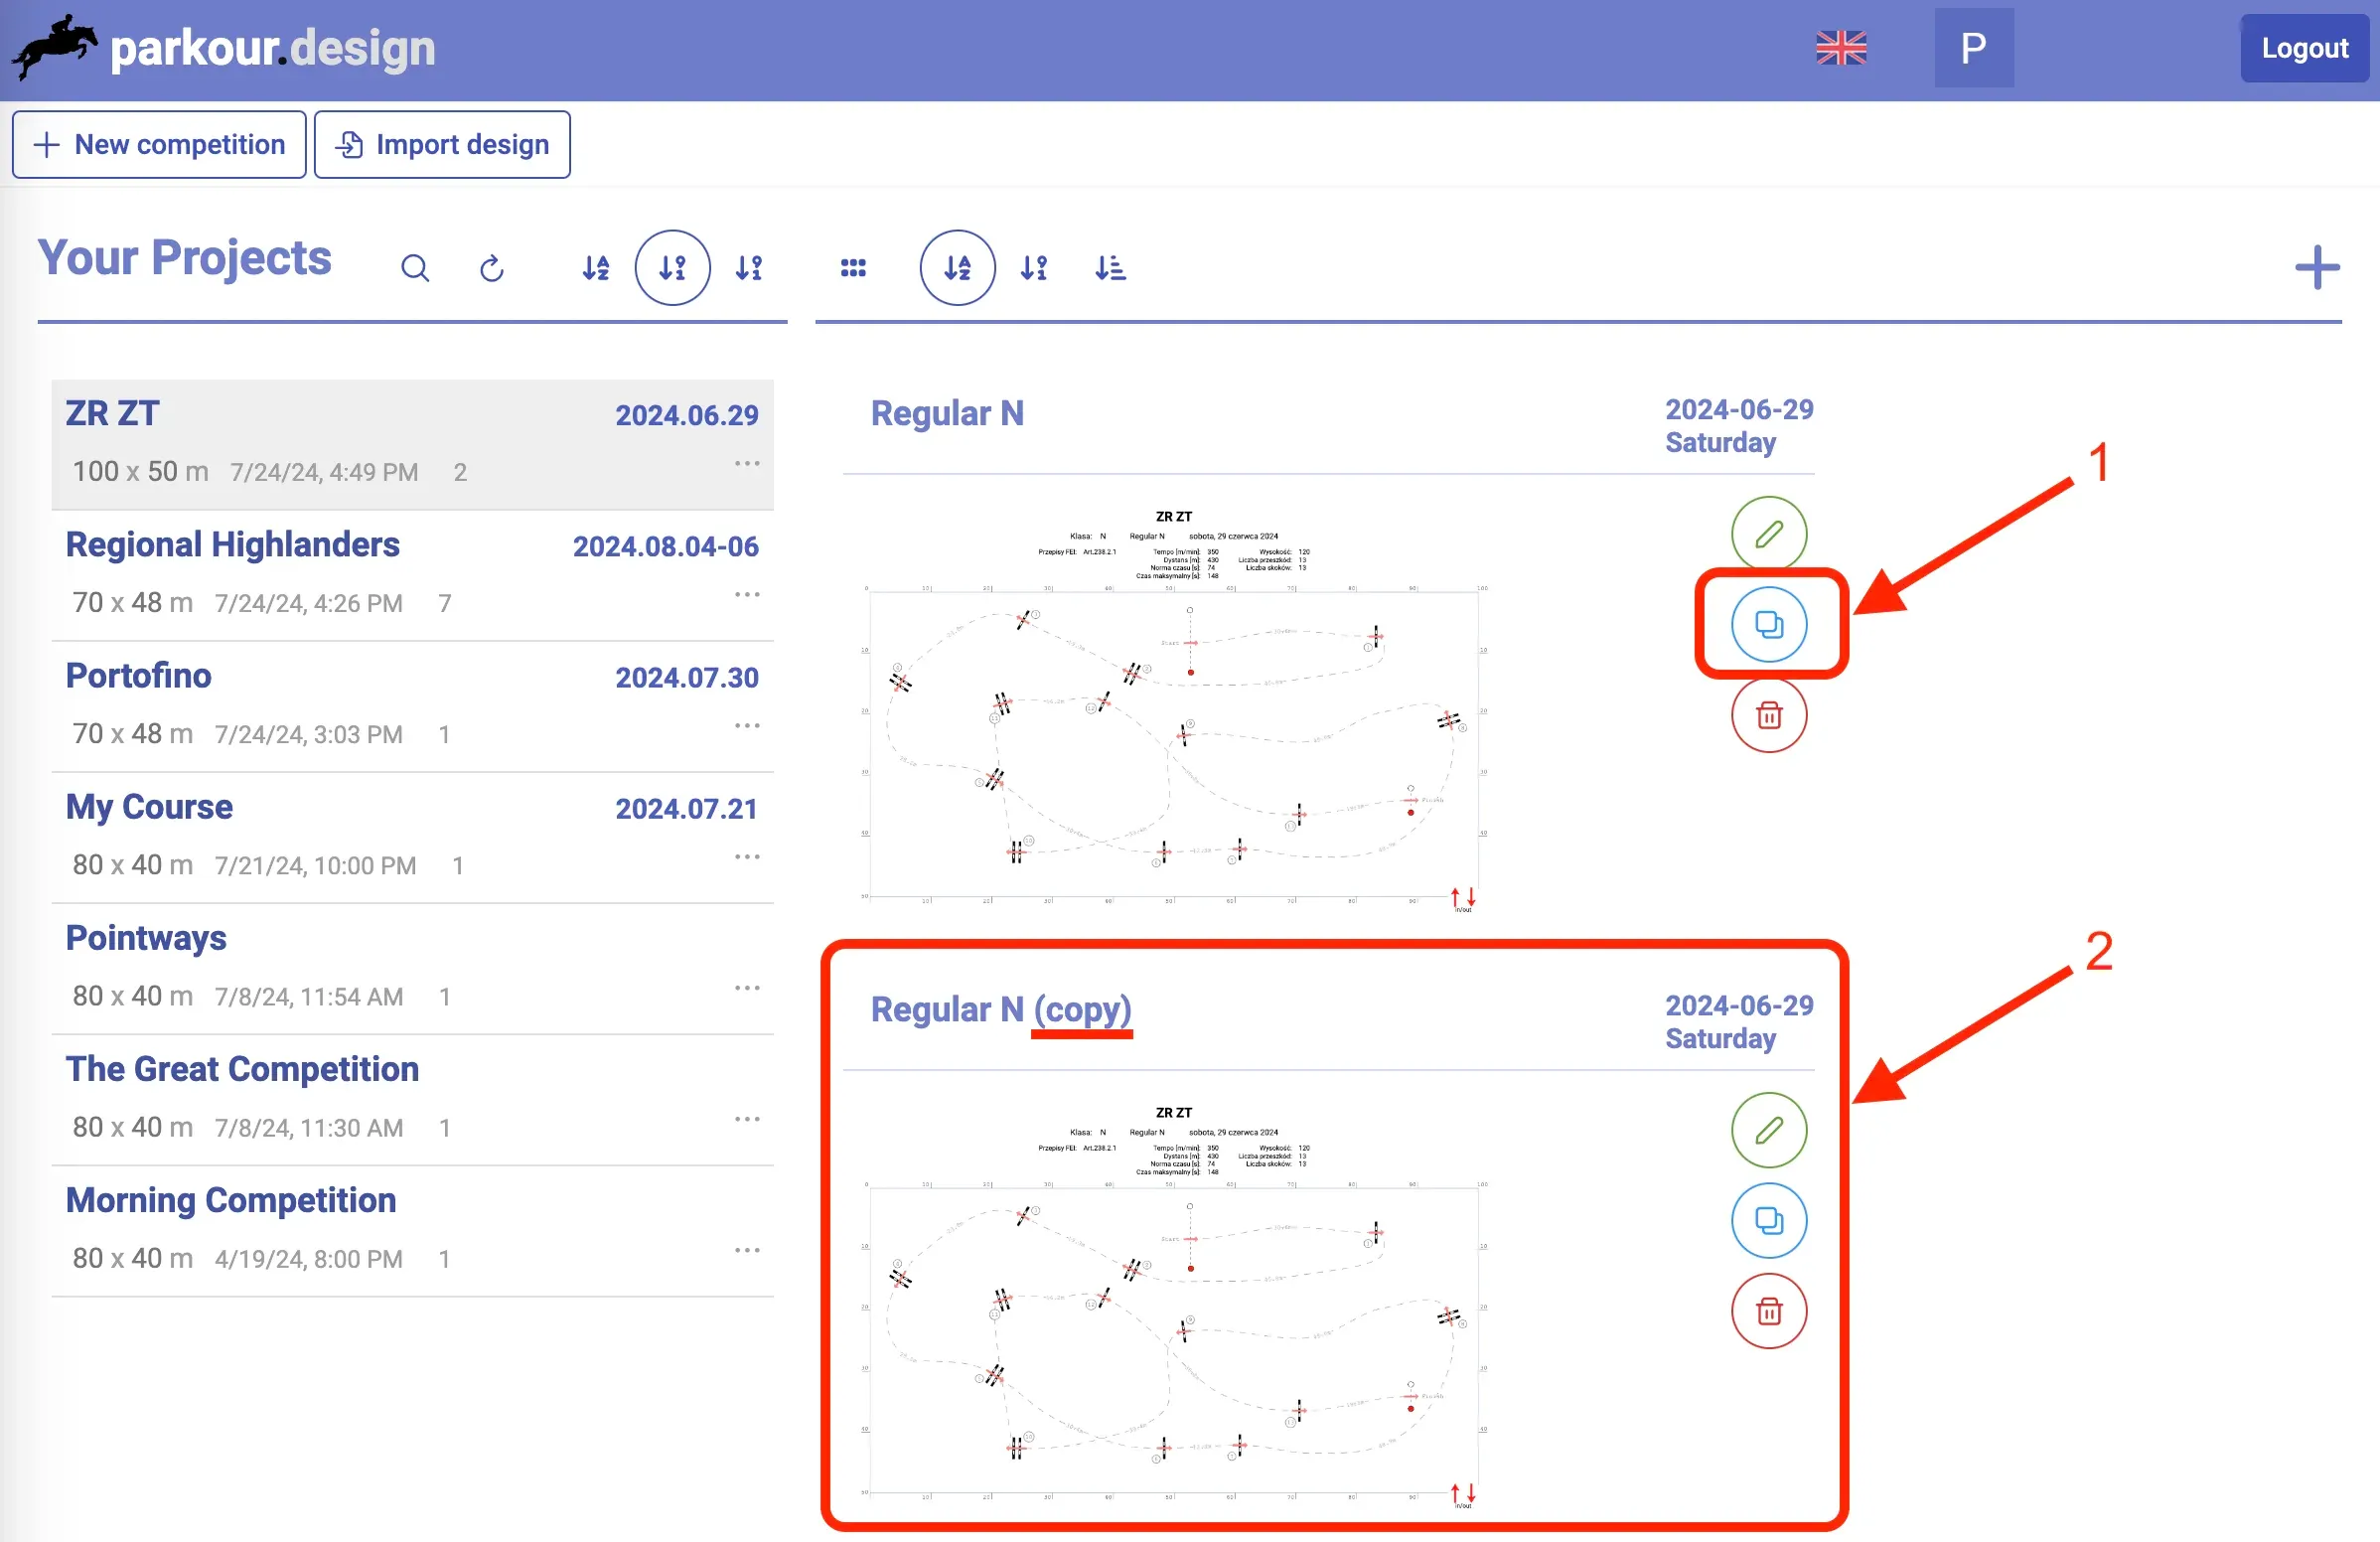Viewport: 2380px width, 1542px height.
Task: Select the Regional Highlanders project
Action: click(232, 545)
